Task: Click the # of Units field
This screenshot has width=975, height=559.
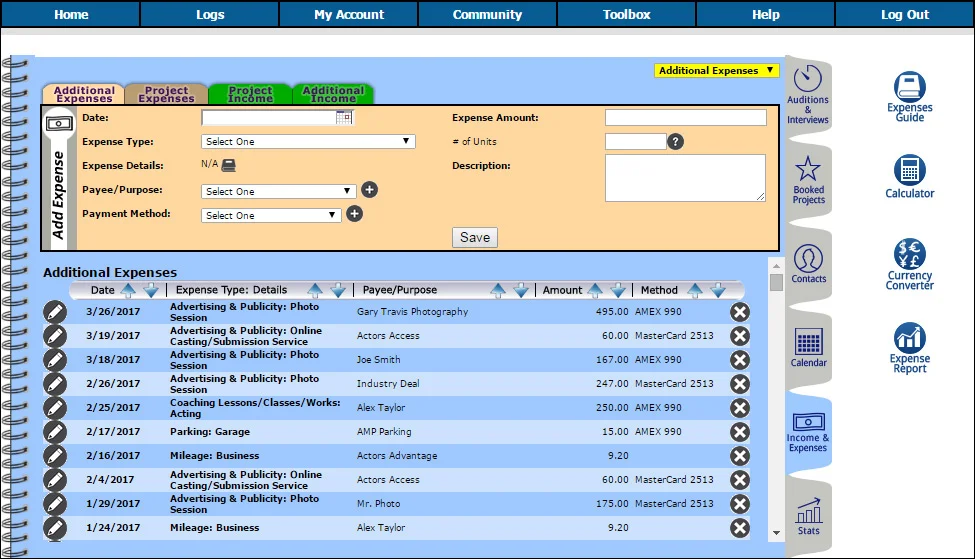Action: [x=635, y=142]
